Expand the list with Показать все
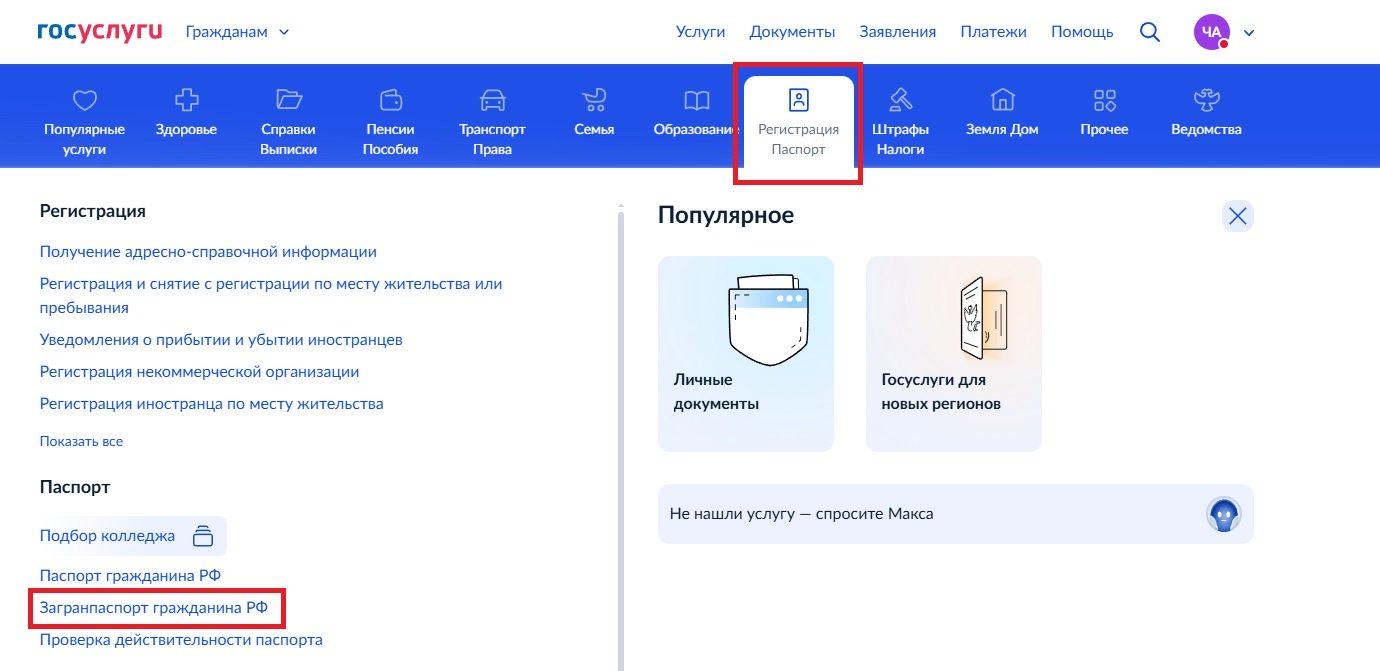 (x=81, y=441)
